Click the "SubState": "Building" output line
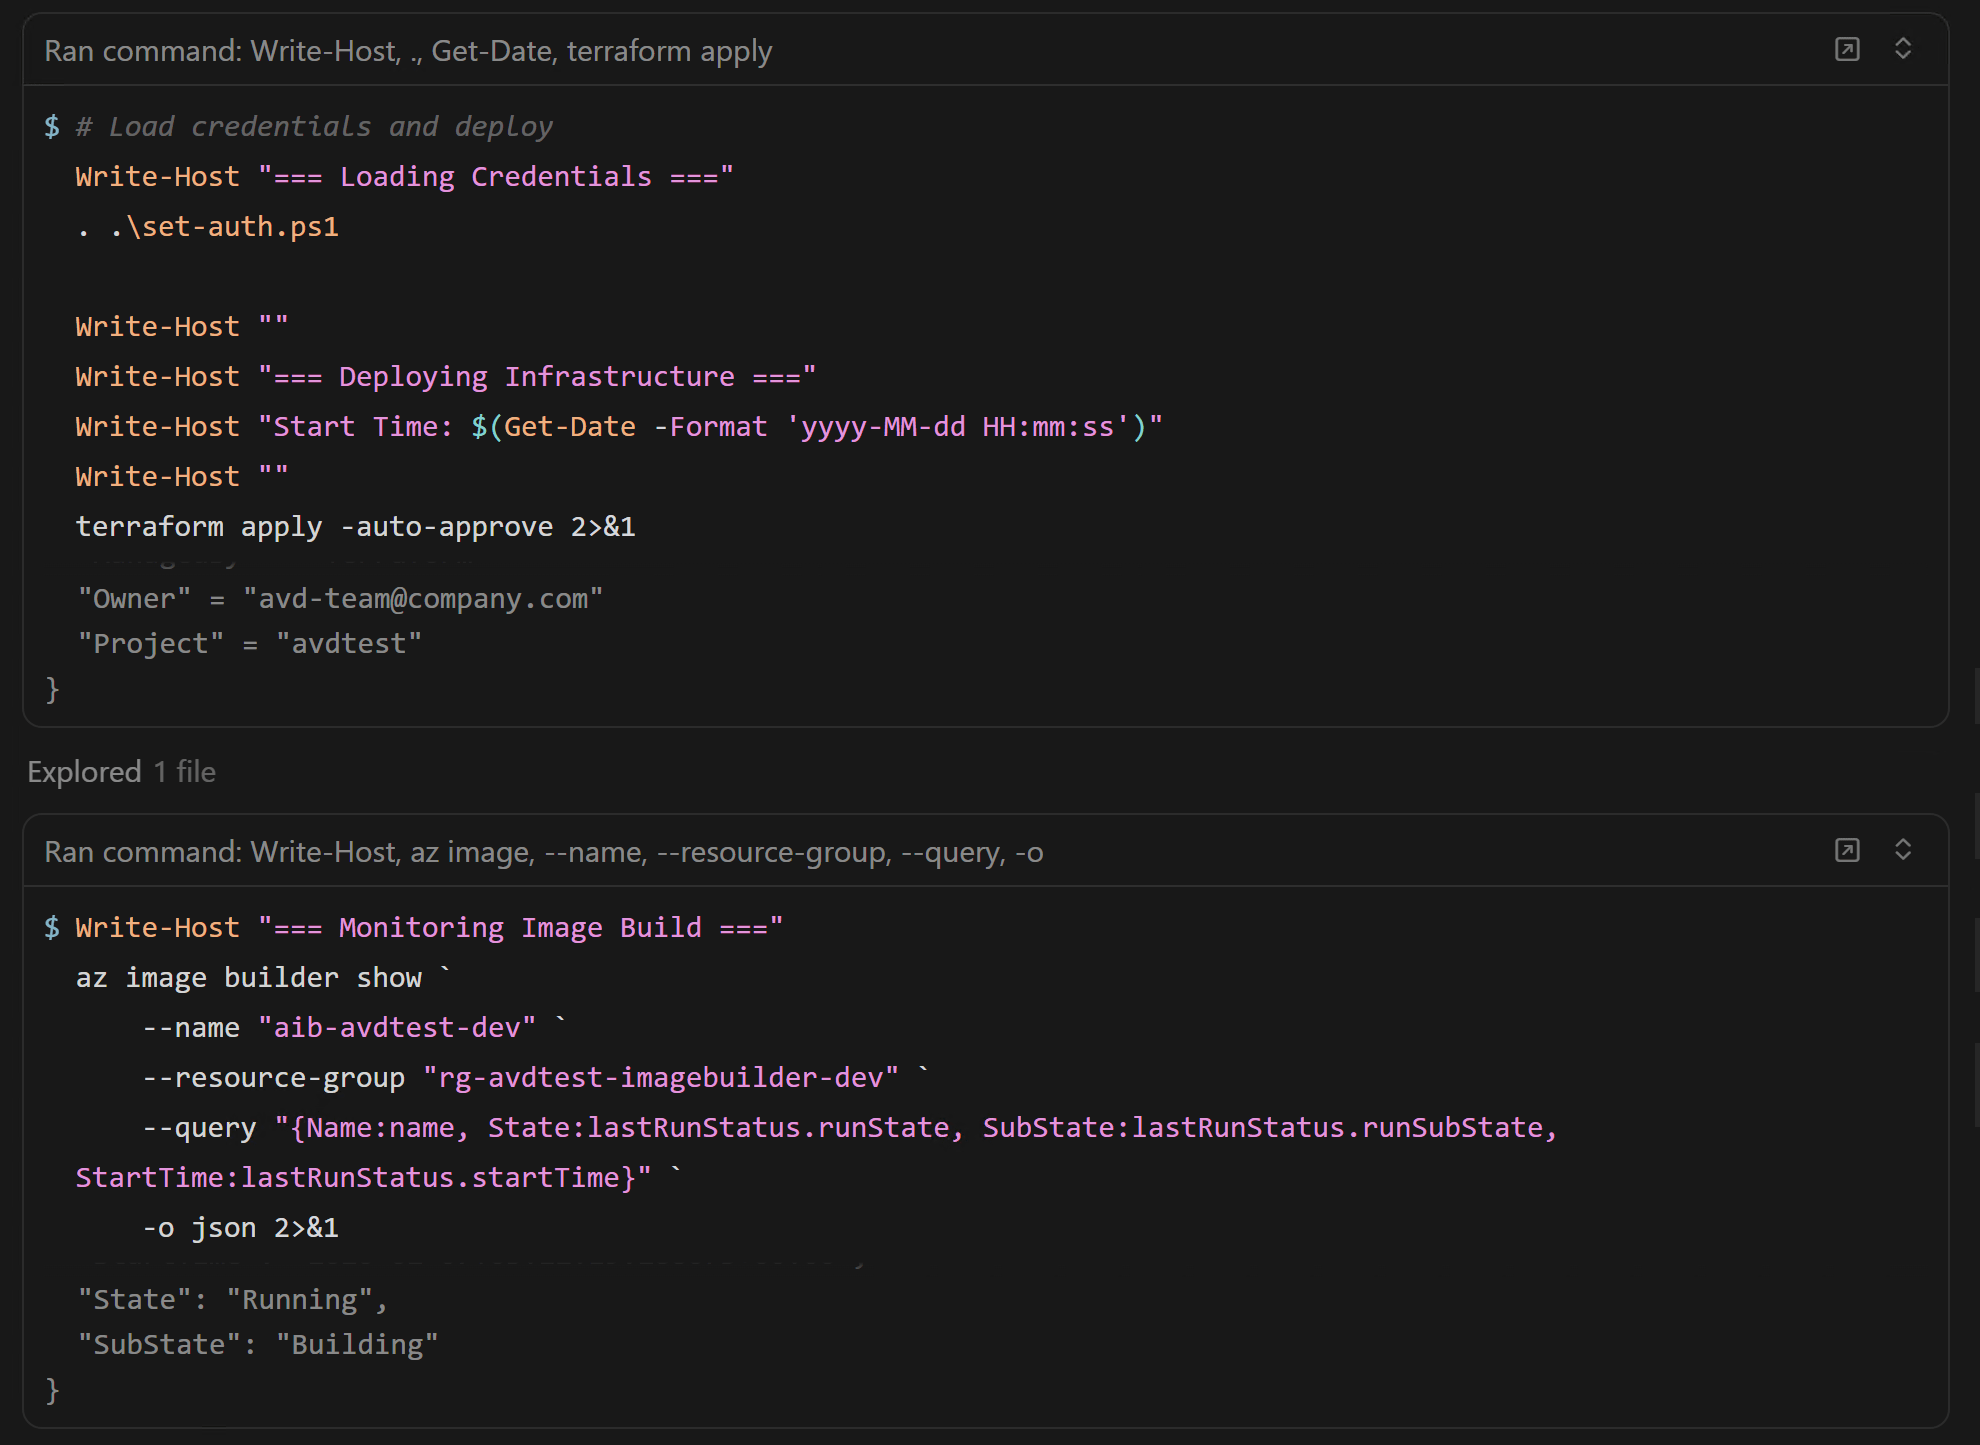The image size is (1980, 1445). tap(258, 1345)
